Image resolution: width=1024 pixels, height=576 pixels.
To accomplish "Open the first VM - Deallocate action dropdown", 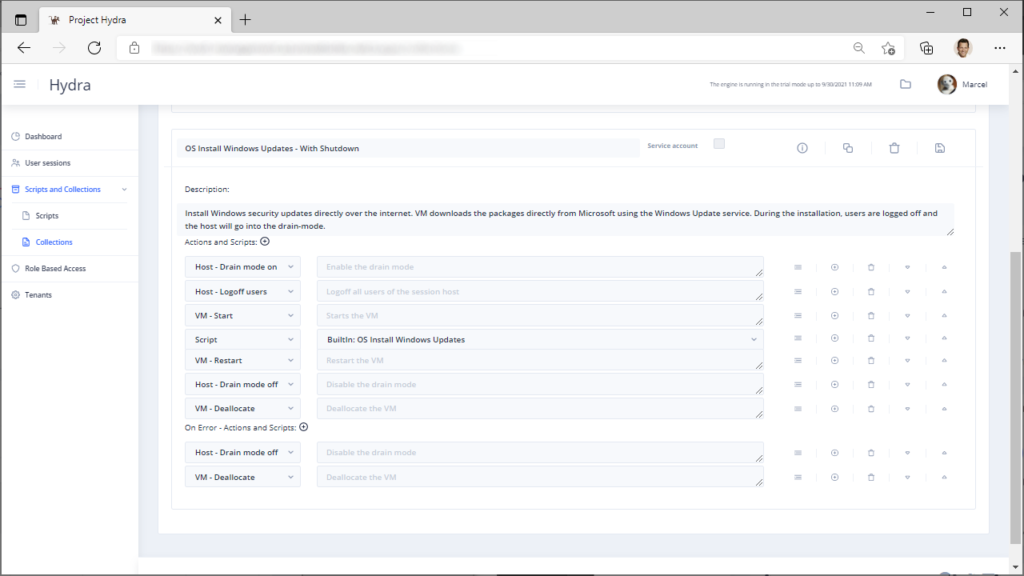I will (x=242, y=409).
